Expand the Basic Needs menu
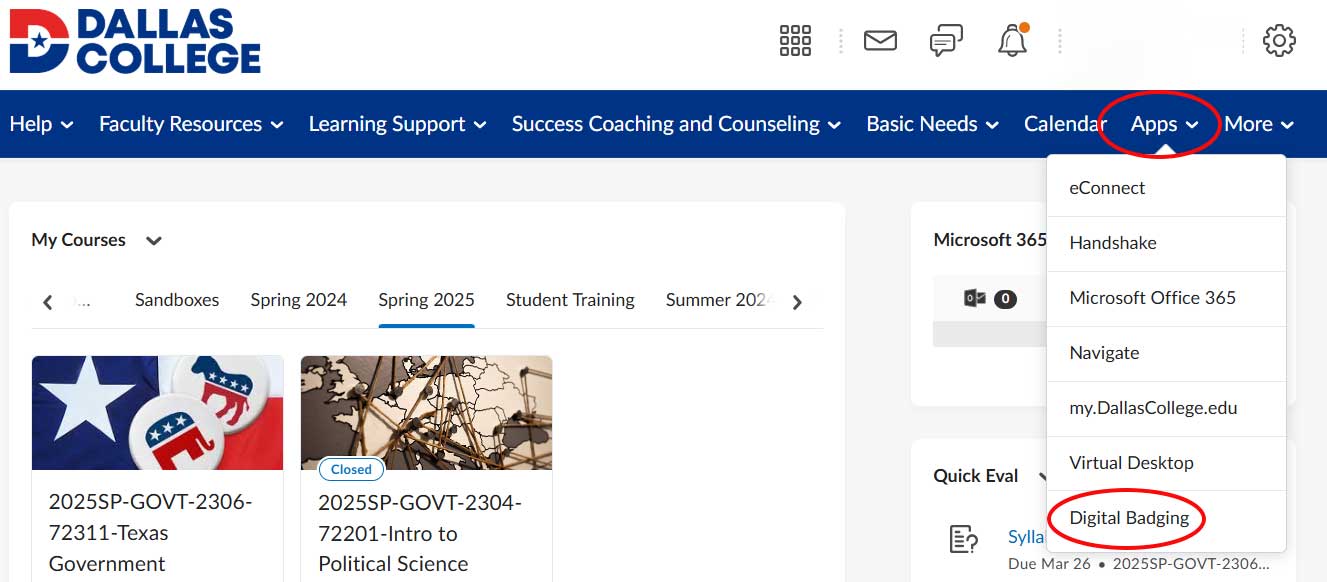This screenshot has height=582, width=1327. 930,124
